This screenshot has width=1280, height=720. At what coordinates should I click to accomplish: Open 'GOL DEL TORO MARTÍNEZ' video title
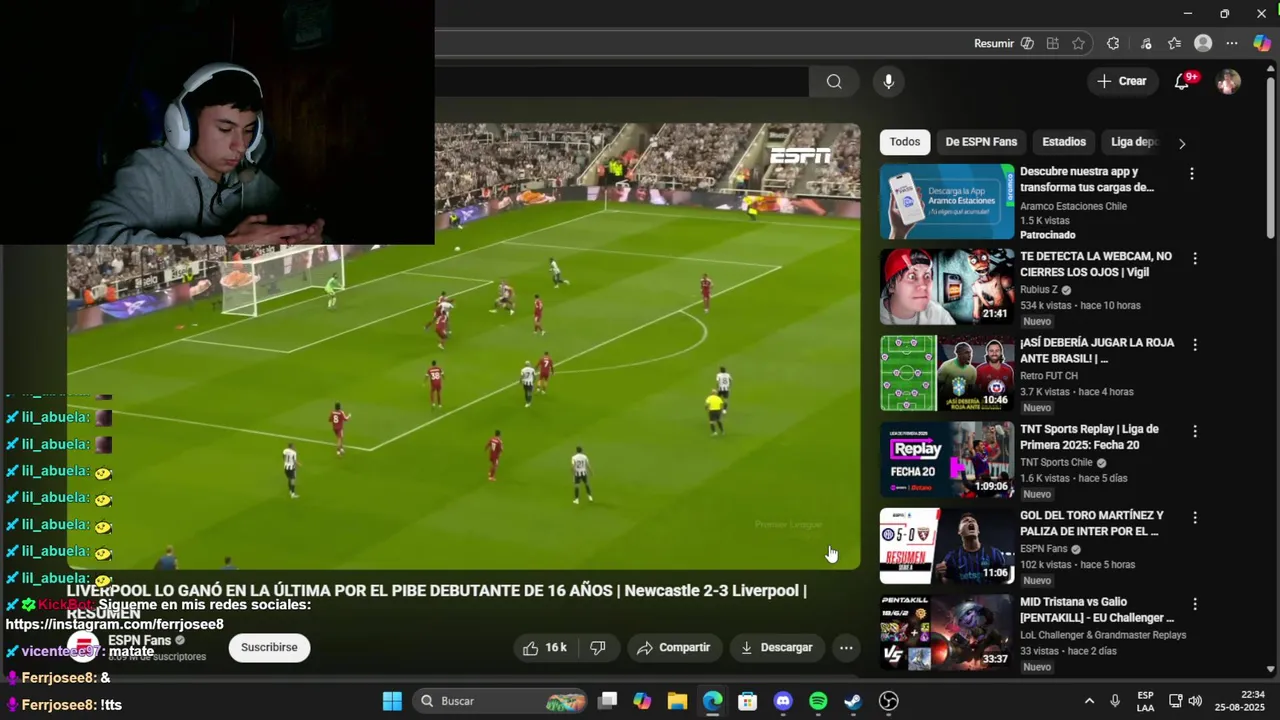click(x=1092, y=523)
